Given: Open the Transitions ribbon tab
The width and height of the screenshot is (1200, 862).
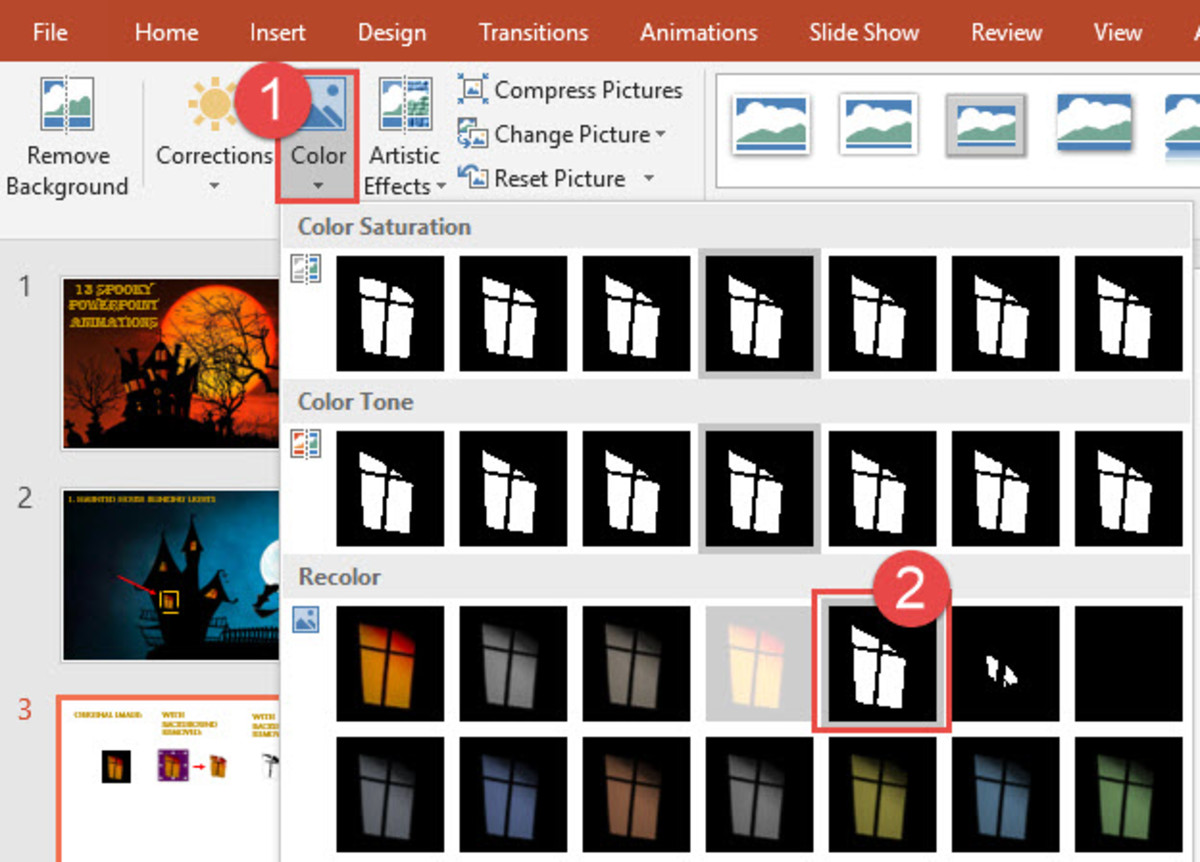Looking at the screenshot, I should pos(532,32).
